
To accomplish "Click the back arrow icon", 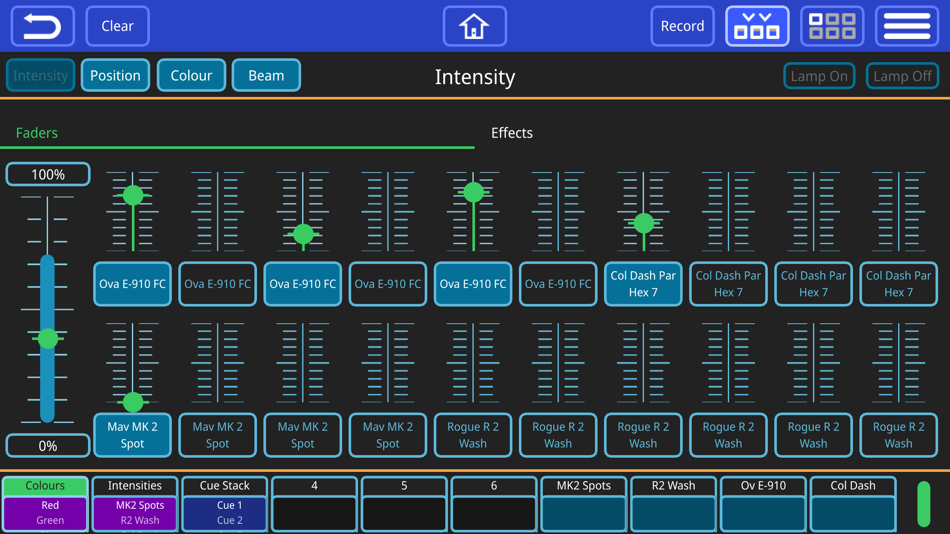I will [x=42, y=26].
